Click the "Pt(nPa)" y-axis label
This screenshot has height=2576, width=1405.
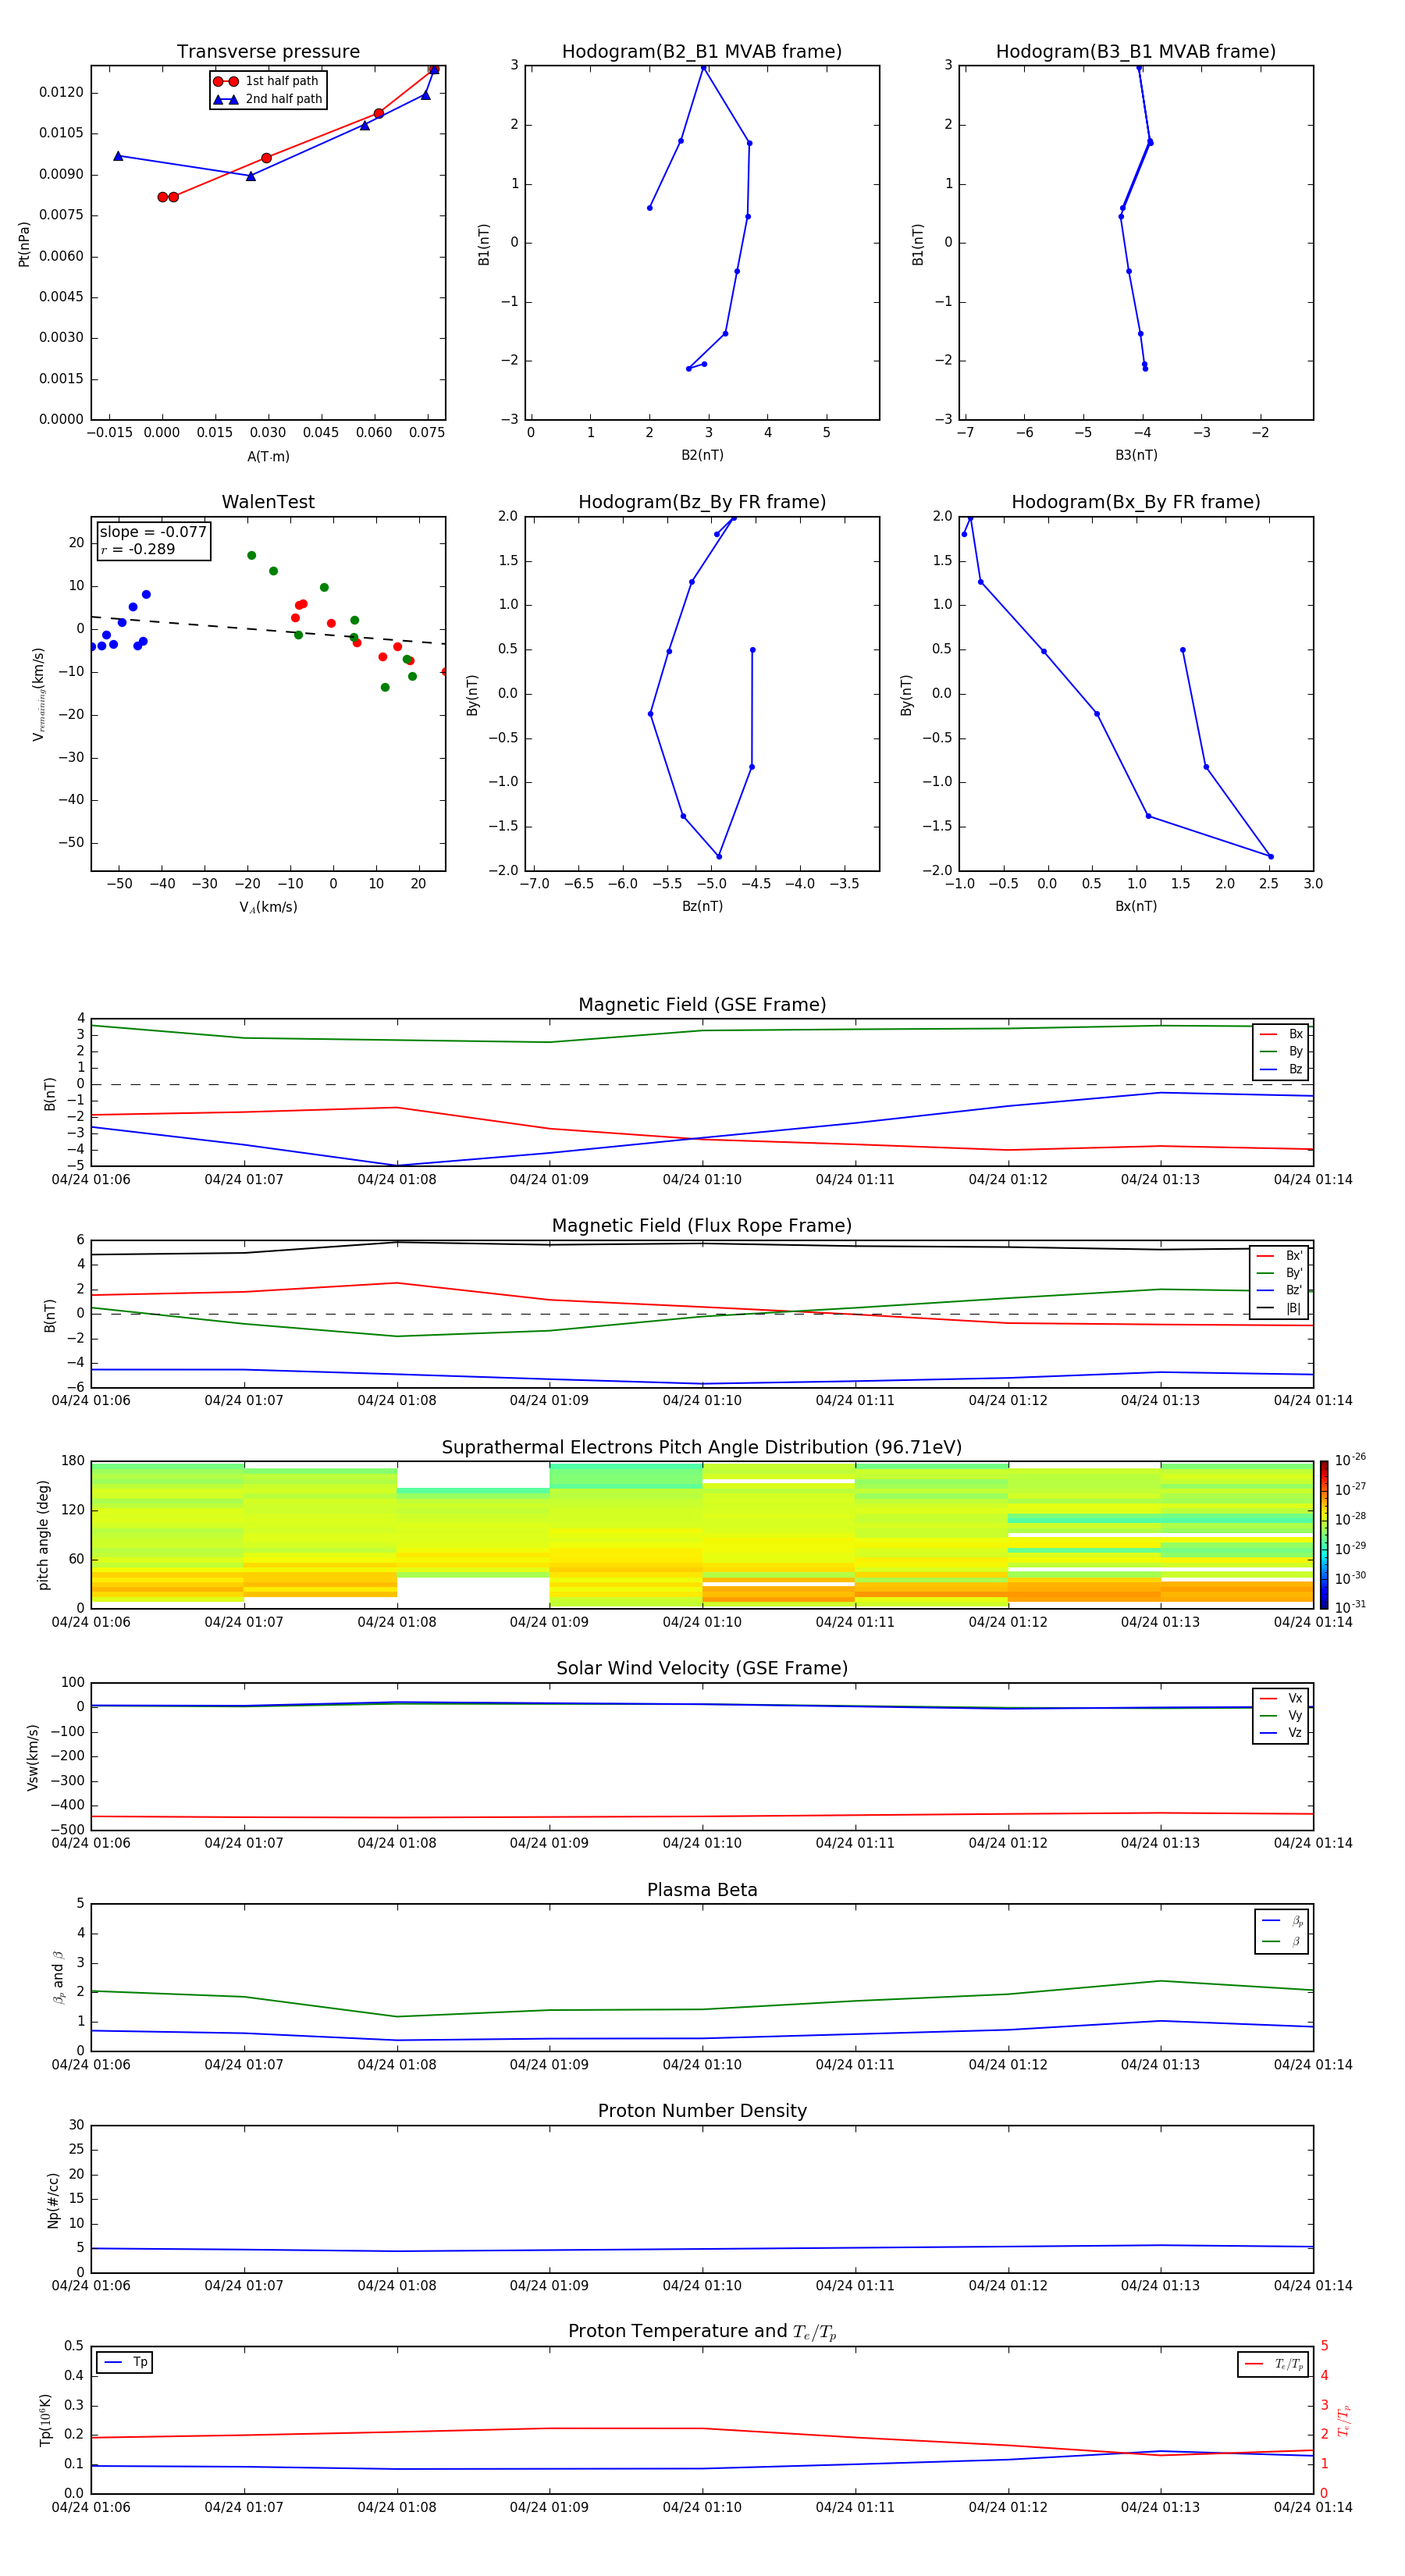24,244
